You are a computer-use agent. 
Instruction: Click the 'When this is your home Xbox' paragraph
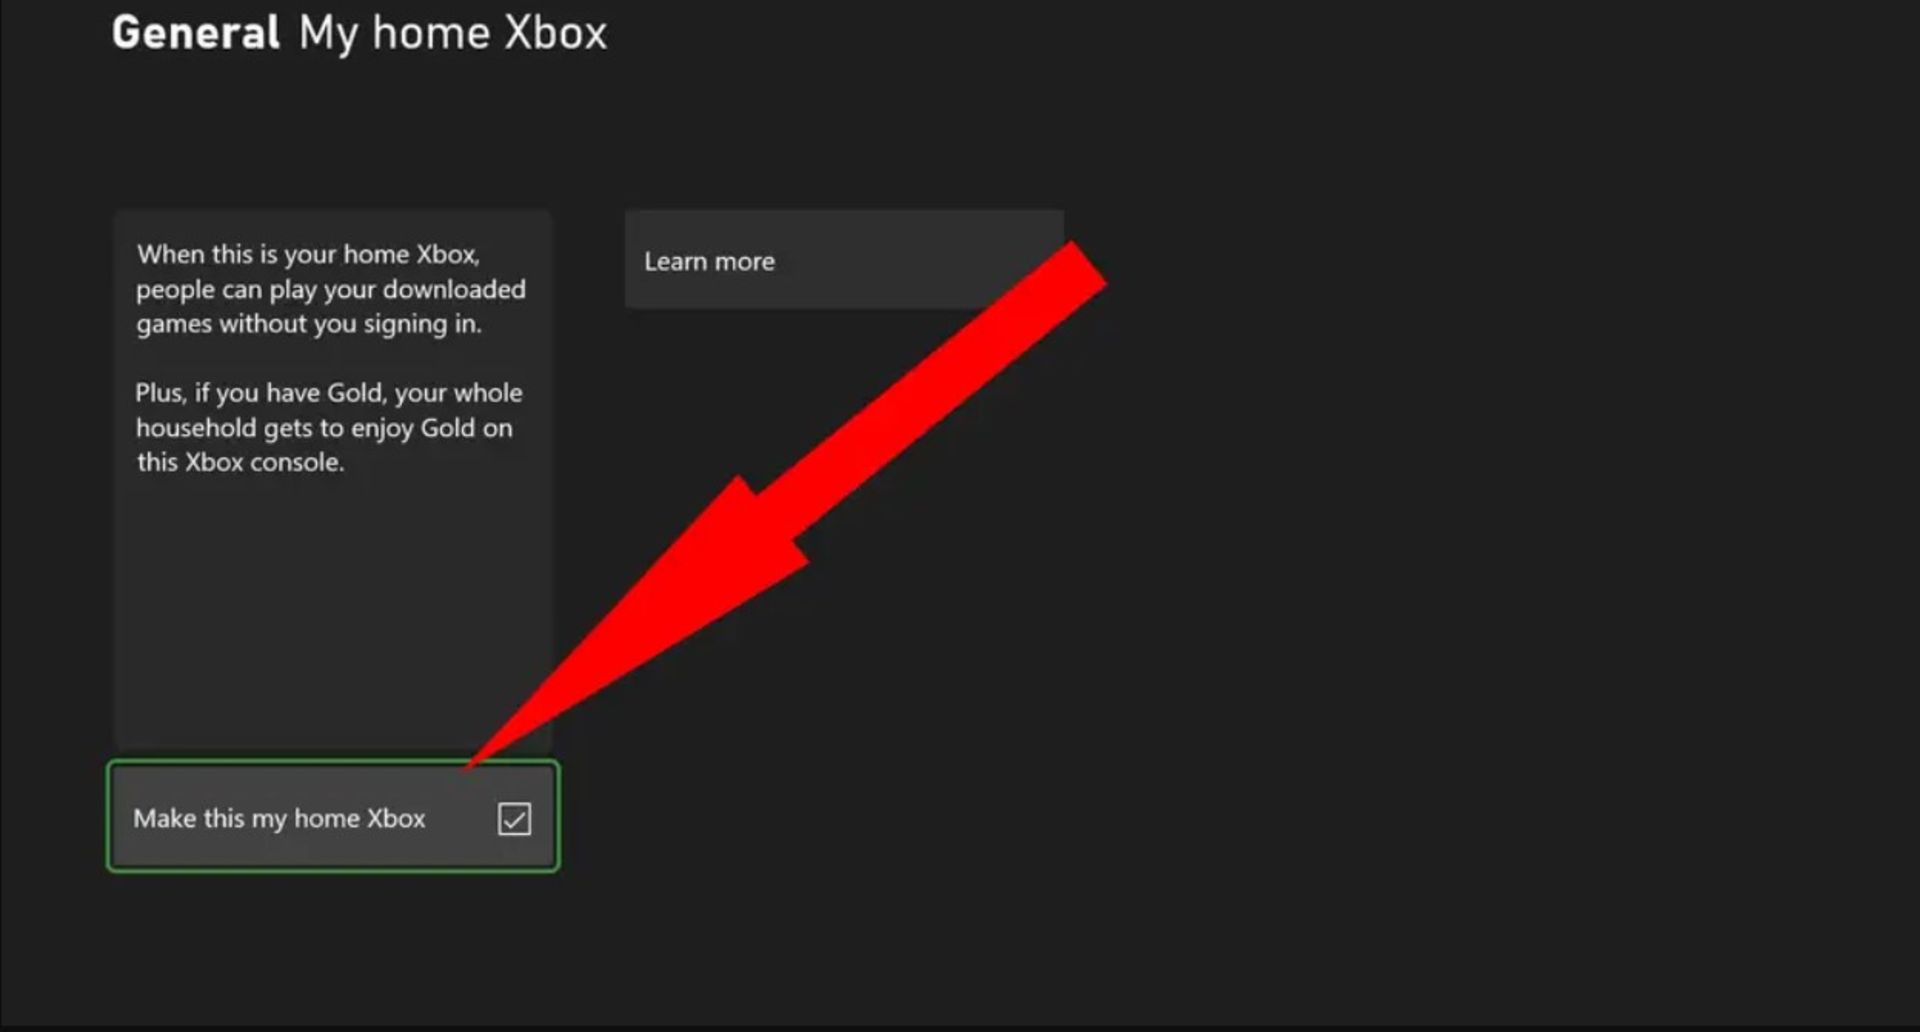331,289
